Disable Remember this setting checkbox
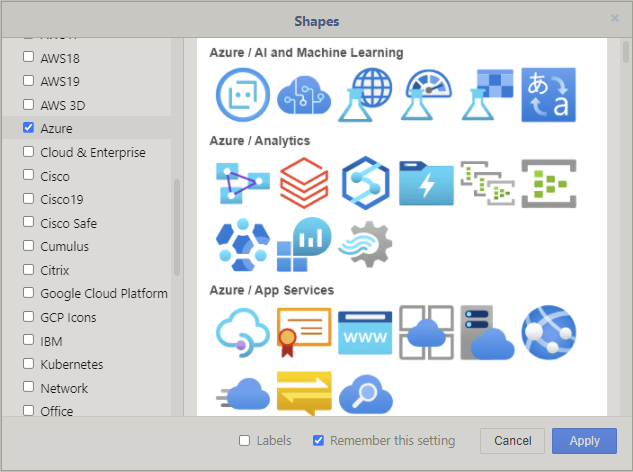Screen dimensions: 633x472 tap(318, 441)
